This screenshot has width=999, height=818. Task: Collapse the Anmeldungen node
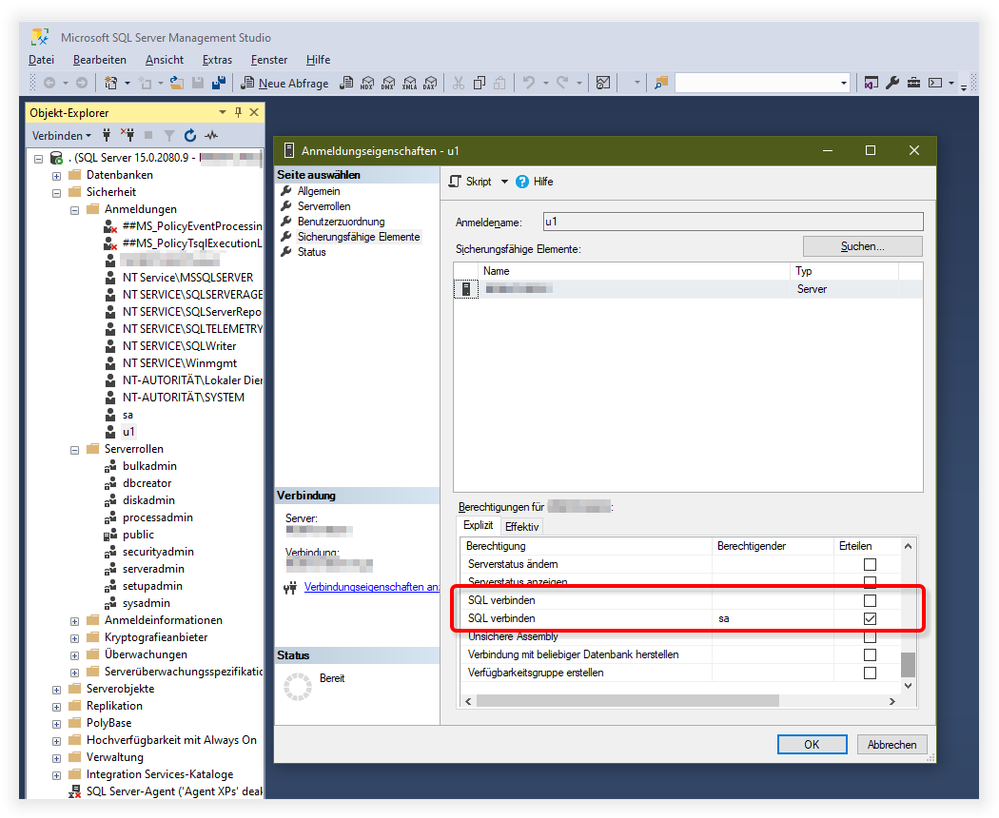(x=75, y=210)
